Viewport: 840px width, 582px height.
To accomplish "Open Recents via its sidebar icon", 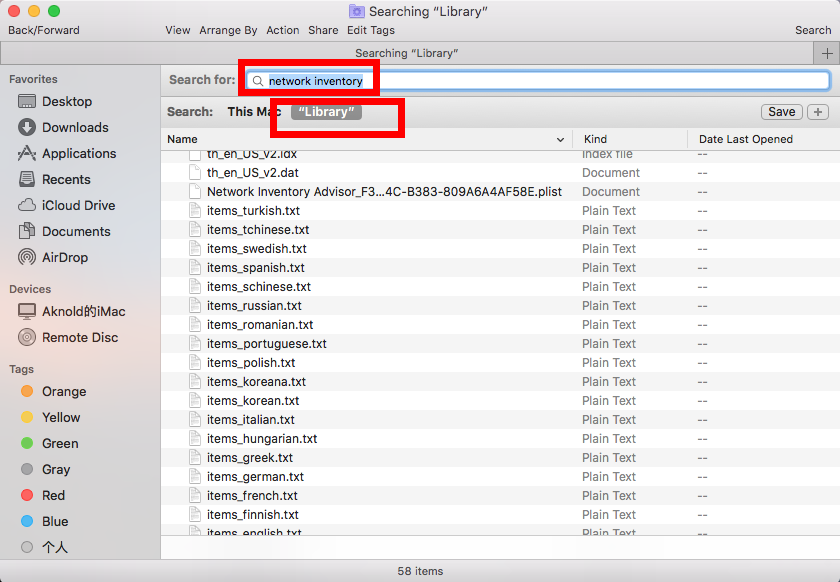I will (27, 180).
